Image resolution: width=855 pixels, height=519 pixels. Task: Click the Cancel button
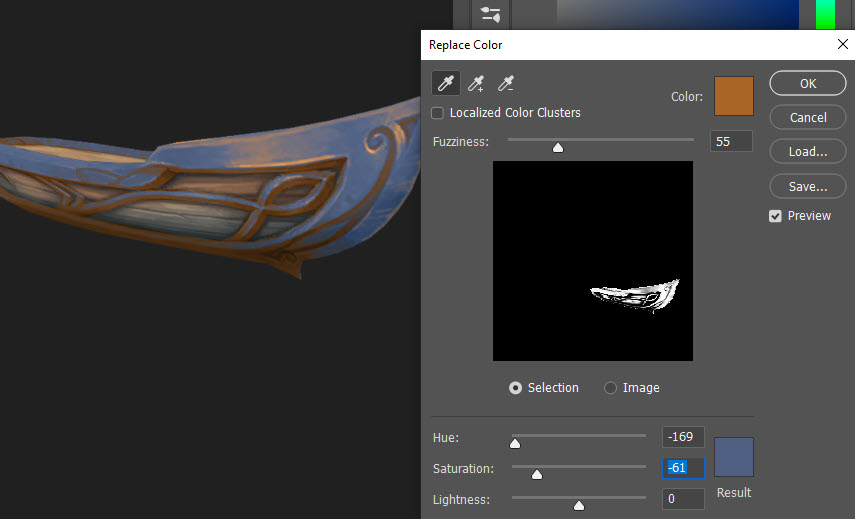(x=808, y=117)
